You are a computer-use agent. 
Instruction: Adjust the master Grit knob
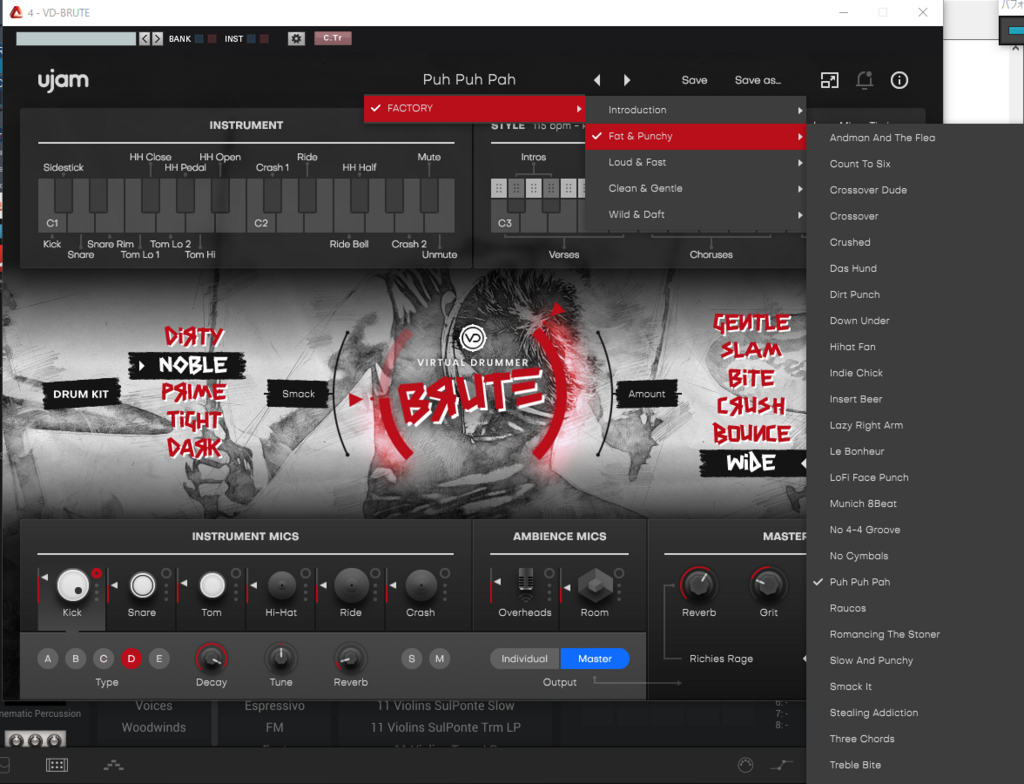coord(768,585)
